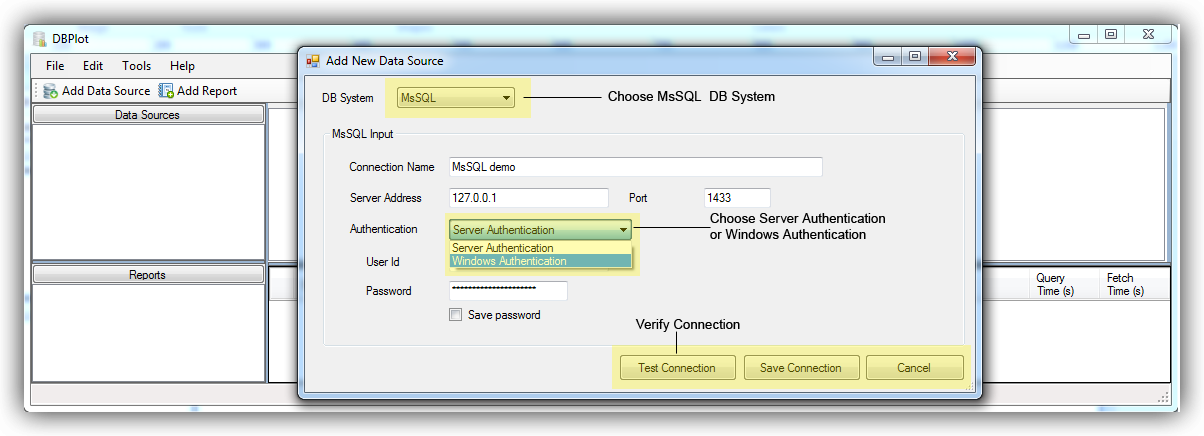Focus the Port number field
Screen dimensions: 1204x436
click(737, 198)
